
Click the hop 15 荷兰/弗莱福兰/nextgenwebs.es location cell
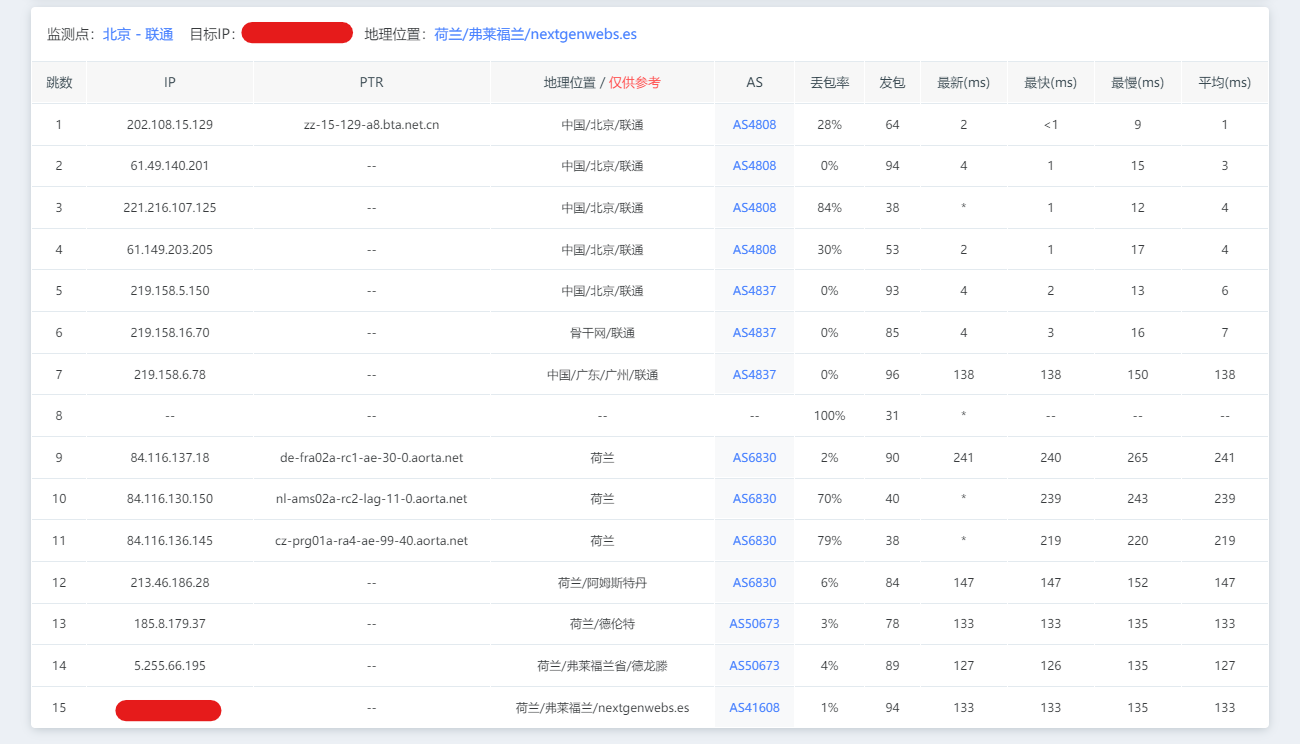point(602,708)
